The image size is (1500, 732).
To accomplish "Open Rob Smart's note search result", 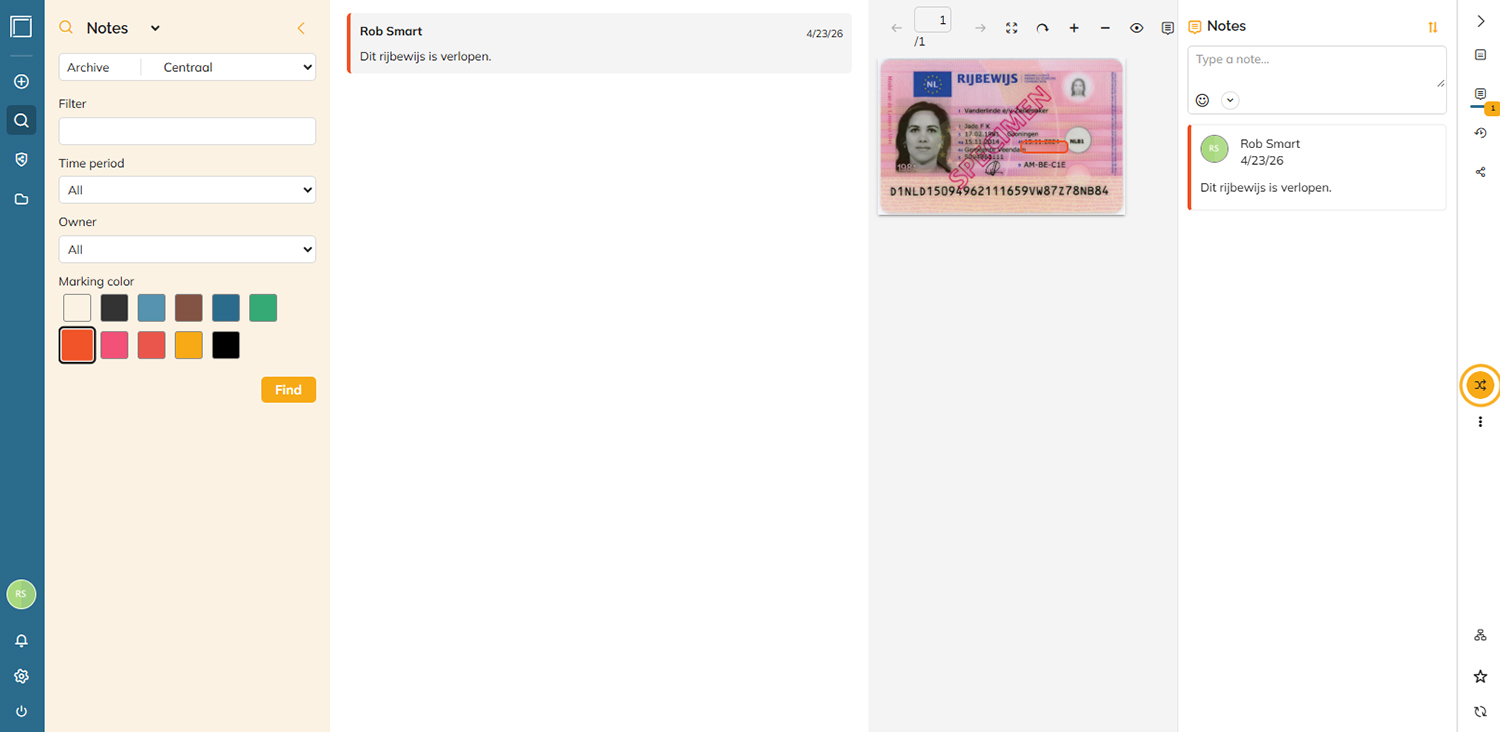I will pyautogui.click(x=599, y=43).
